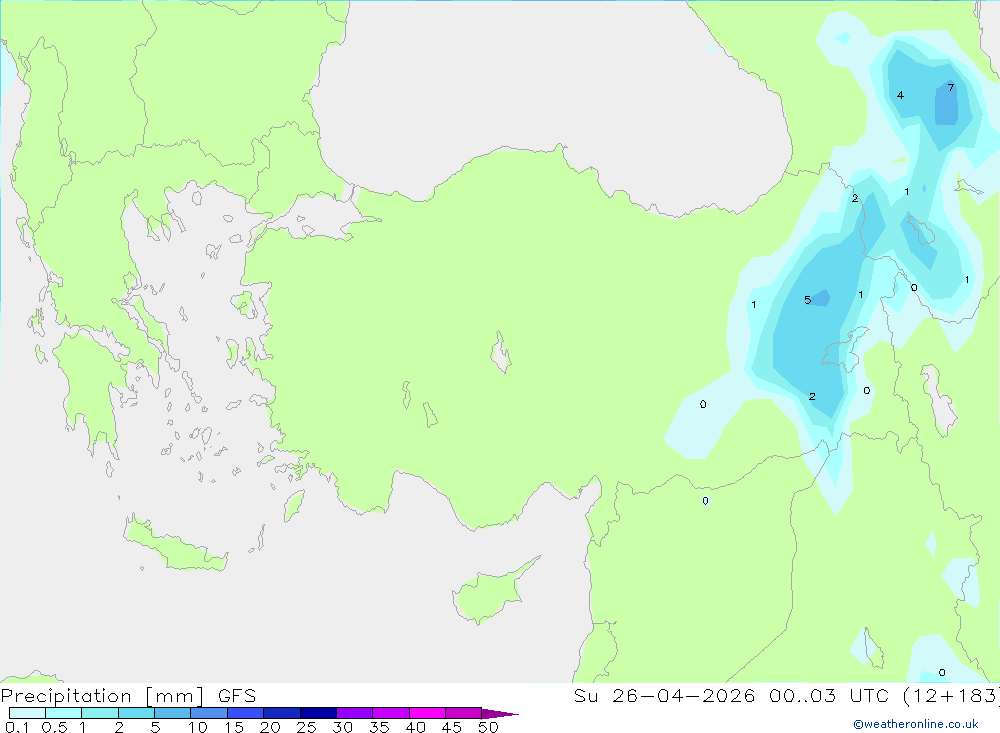This screenshot has width=1000, height=733.
Task: Select the 40 to 45 mm magenta swatch
Action: tap(427, 713)
